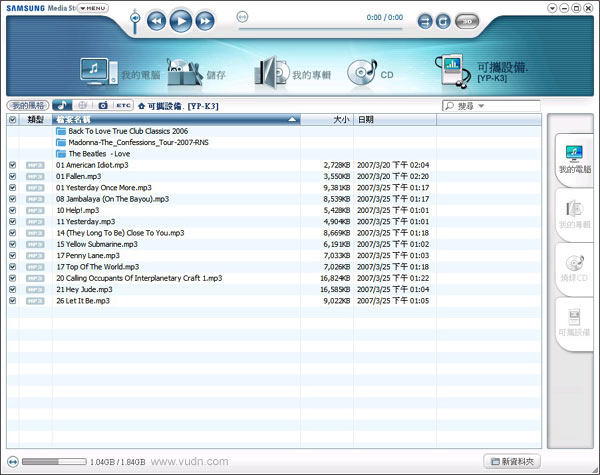Open 可攜設備 YP-K3 device section
600x475 pixels.
point(481,72)
